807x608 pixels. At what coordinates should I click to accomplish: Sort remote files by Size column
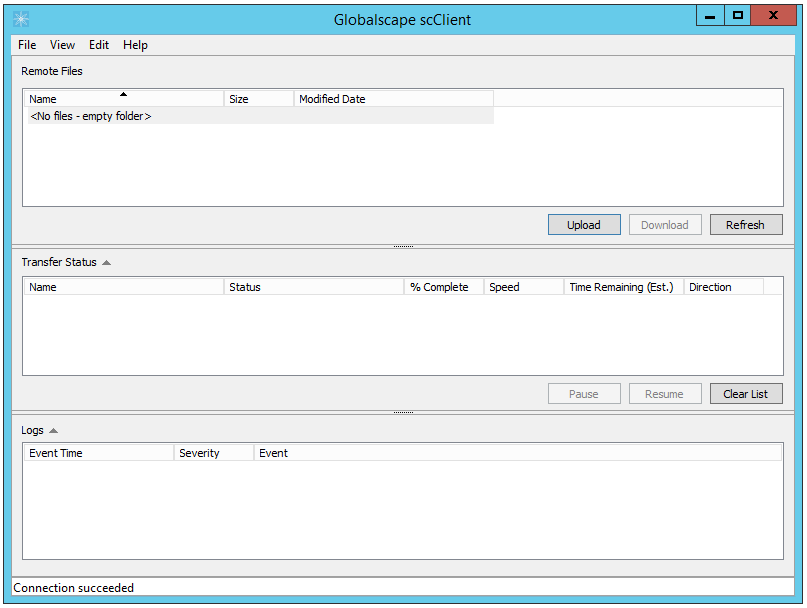click(259, 99)
